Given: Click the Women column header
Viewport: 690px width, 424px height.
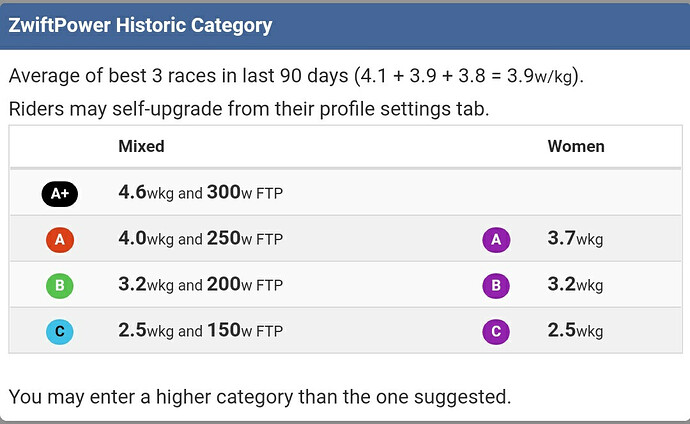Looking at the screenshot, I should click(x=576, y=146).
